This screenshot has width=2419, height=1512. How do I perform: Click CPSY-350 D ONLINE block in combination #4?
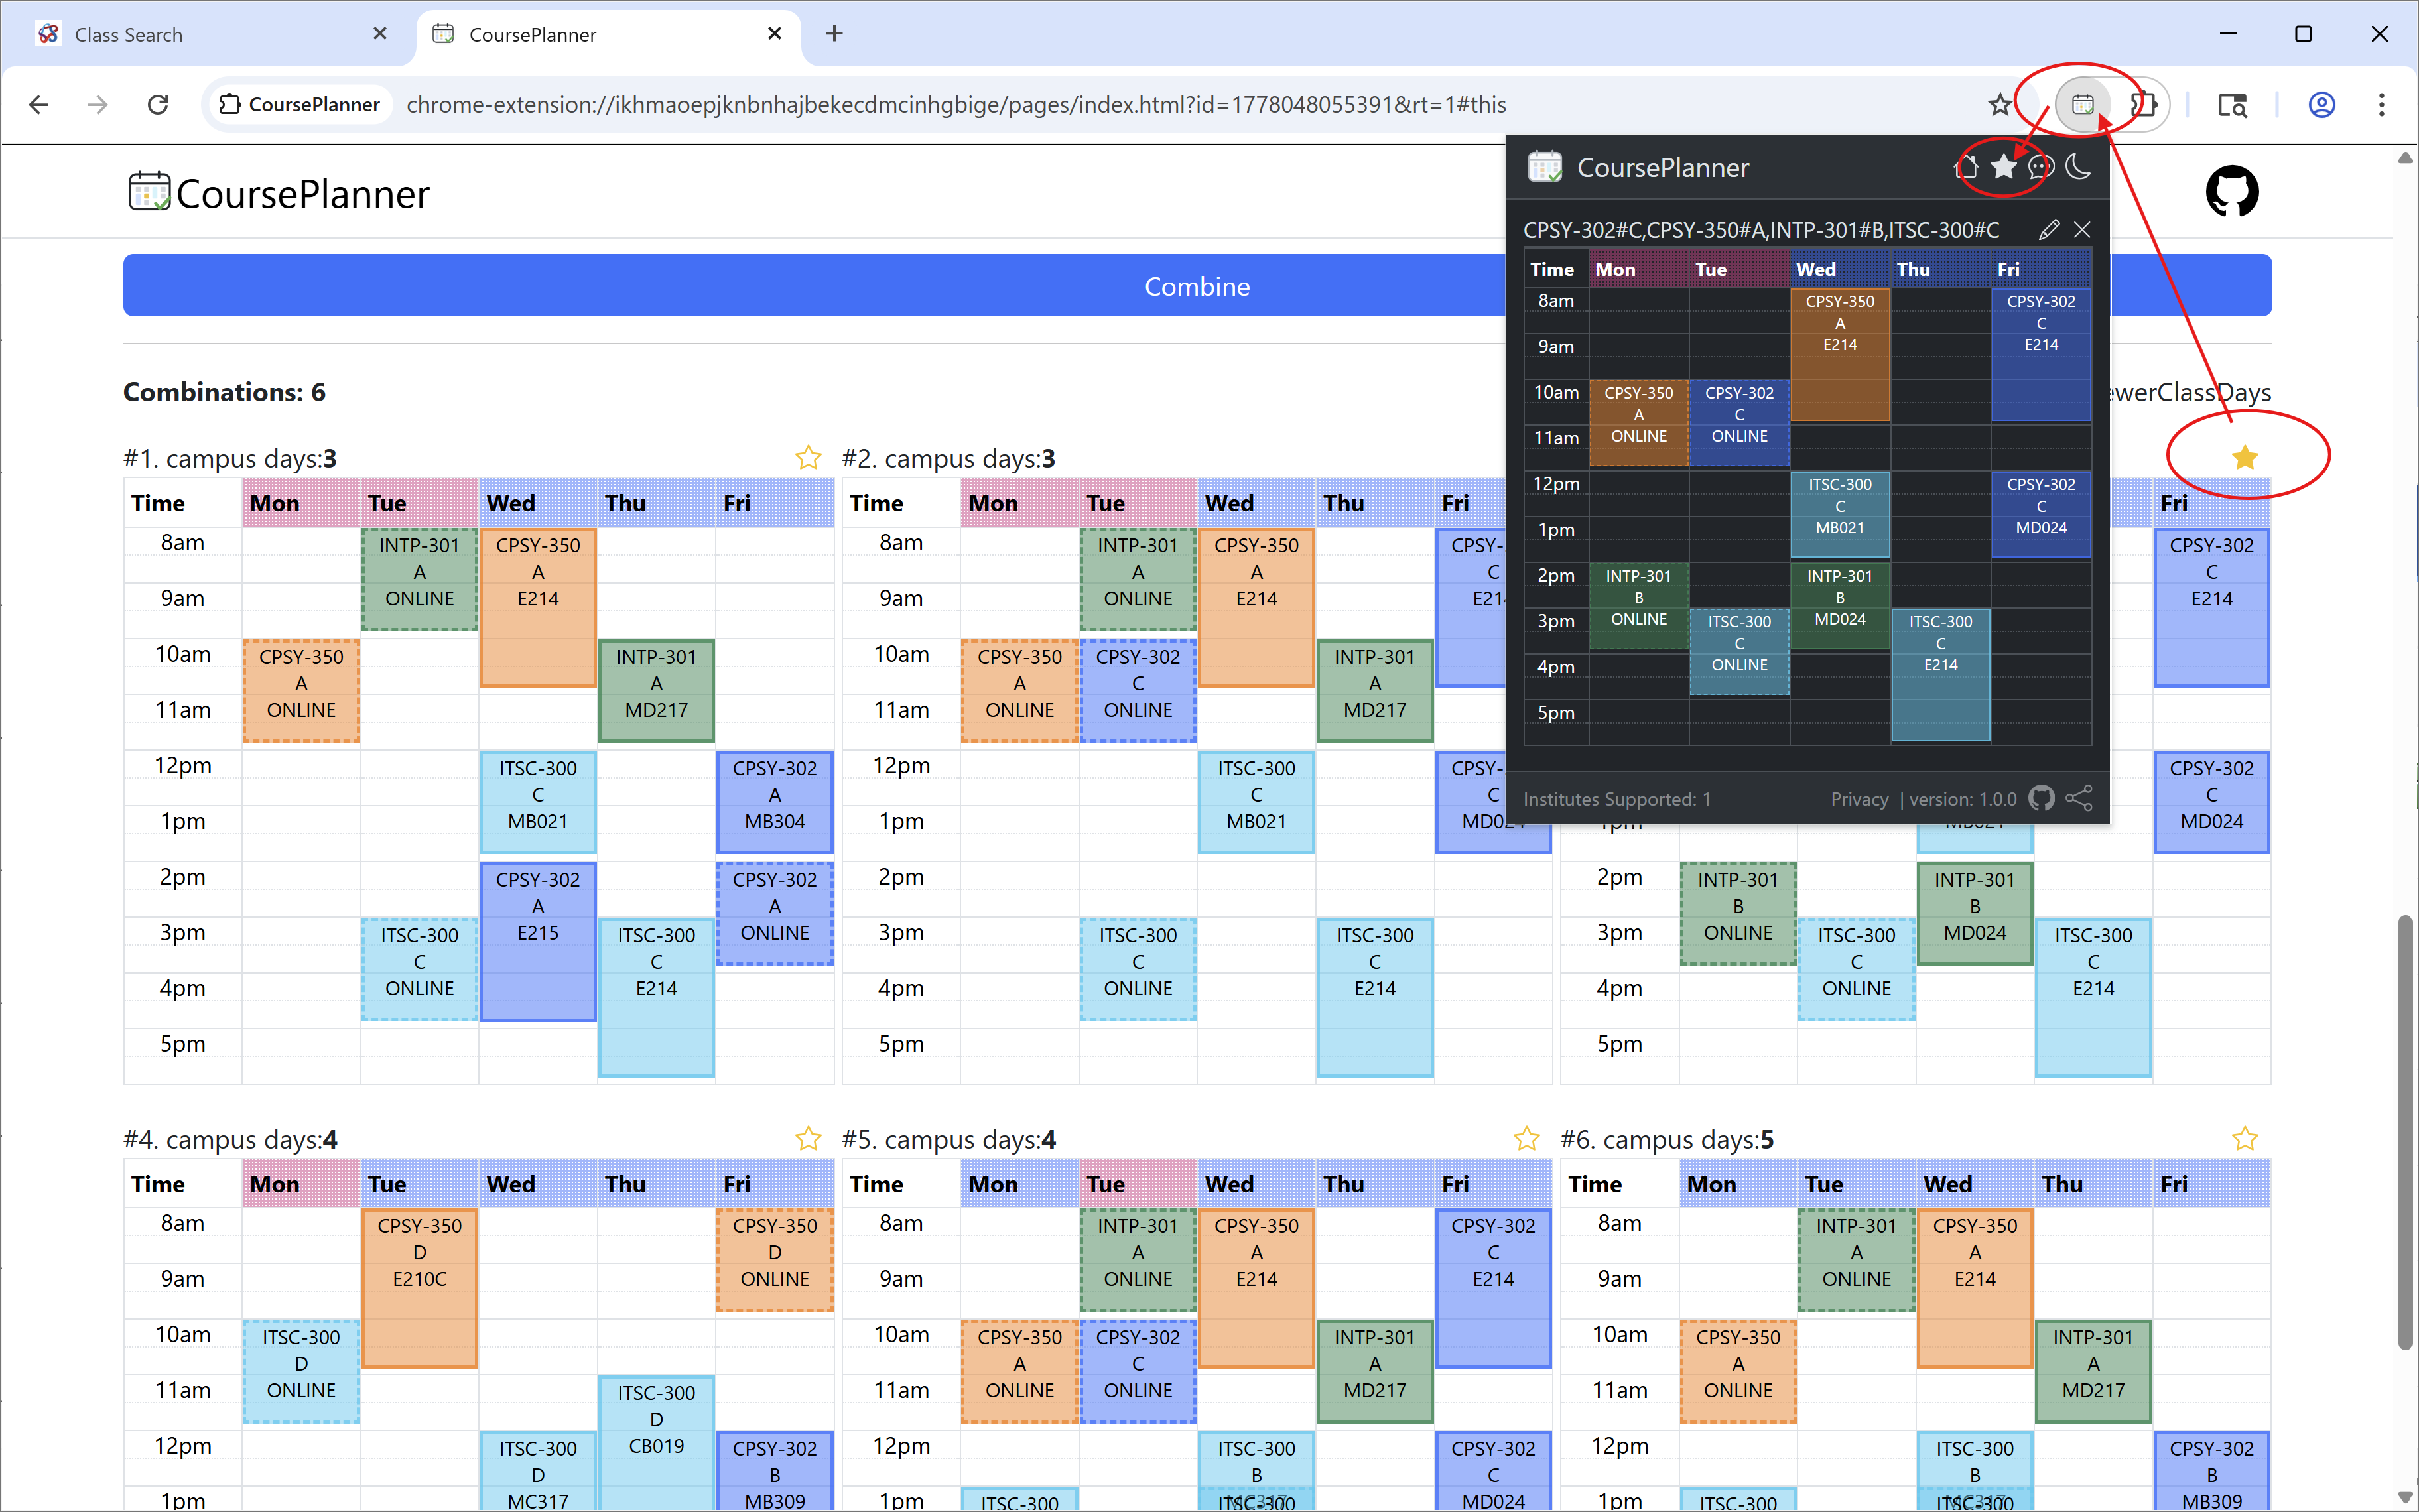click(775, 1260)
